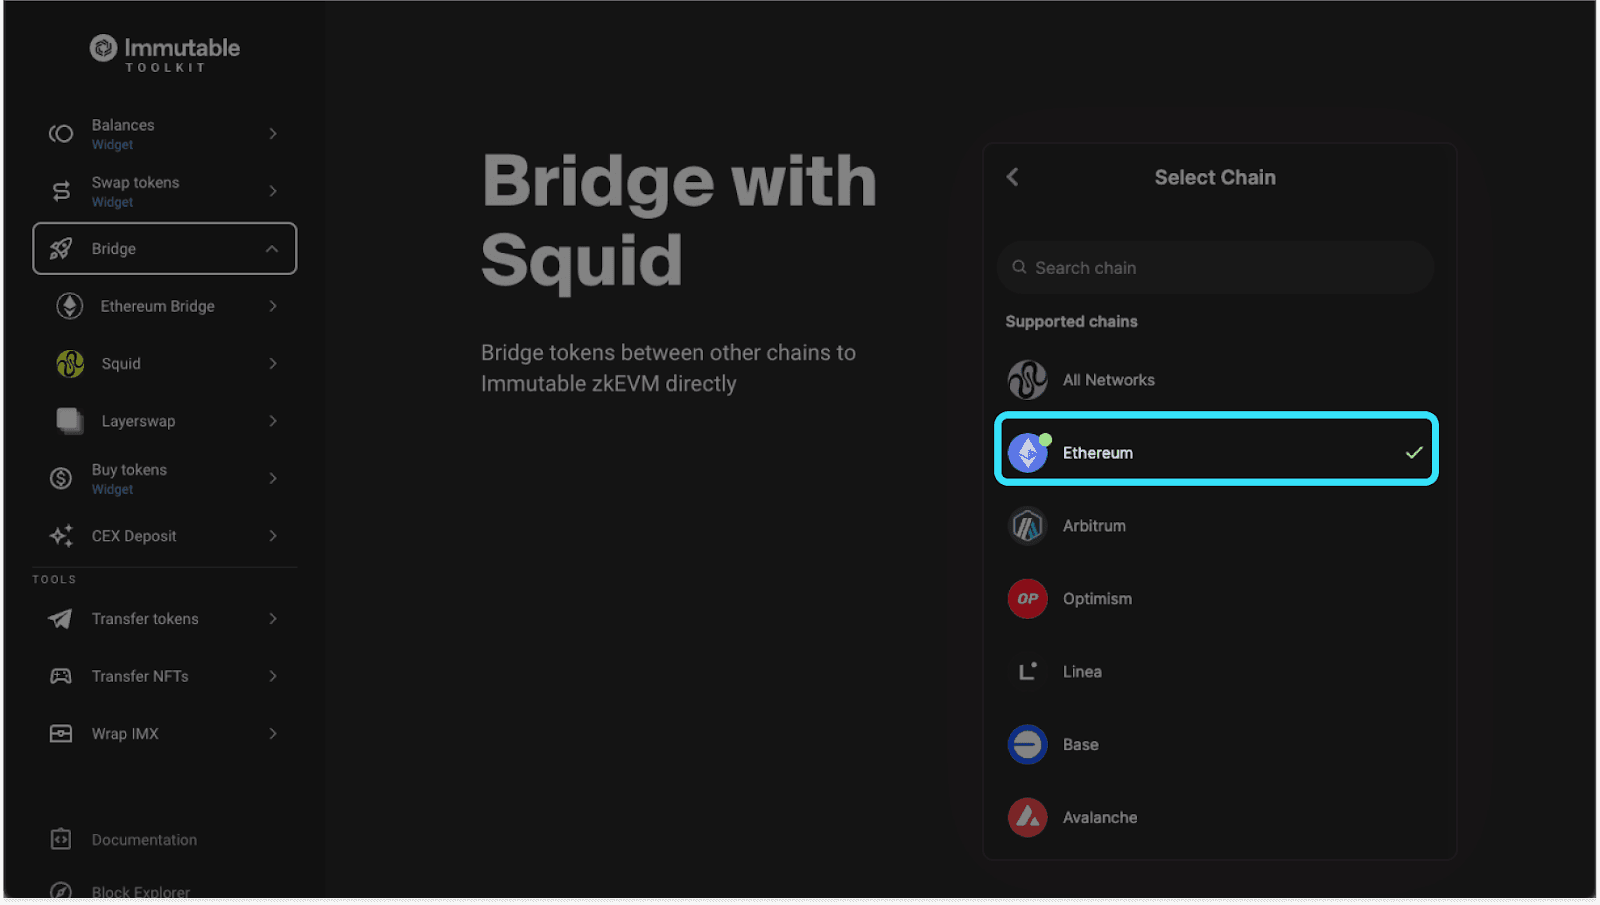Click the Search chain input field
Image resolution: width=1600 pixels, height=905 pixels.
1214,267
